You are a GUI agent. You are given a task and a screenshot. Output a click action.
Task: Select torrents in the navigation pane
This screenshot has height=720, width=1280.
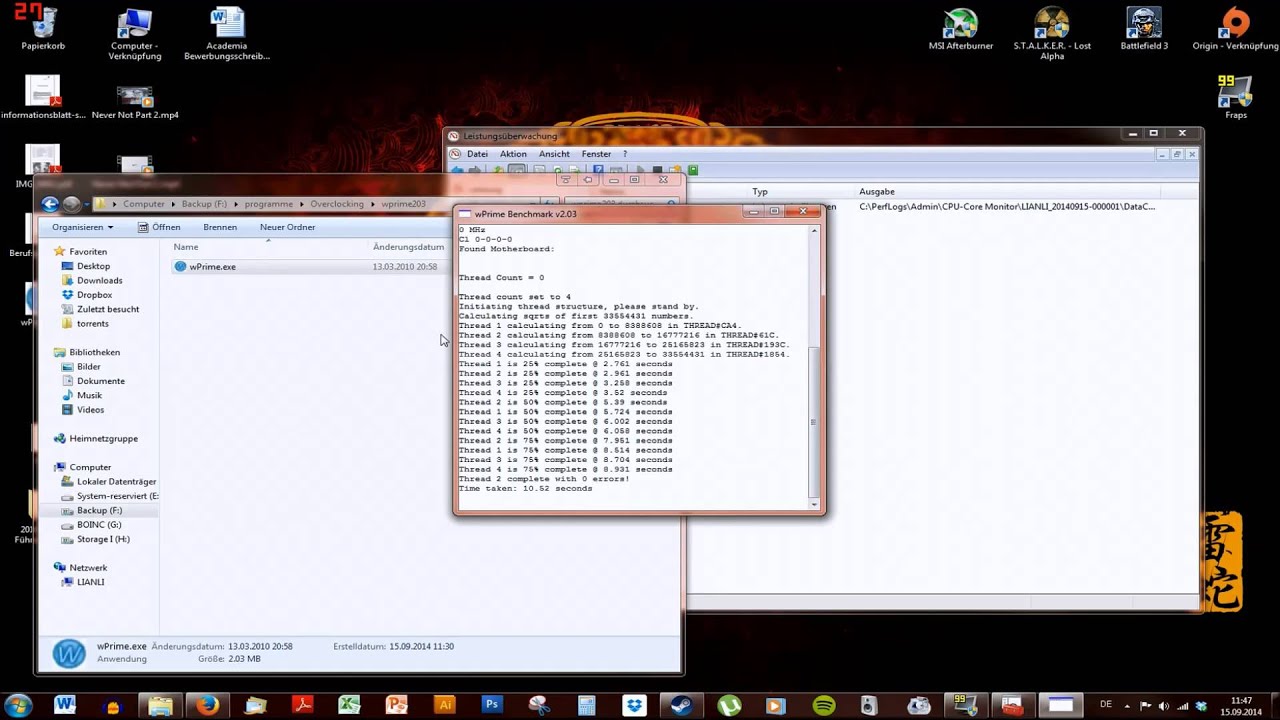click(92, 324)
